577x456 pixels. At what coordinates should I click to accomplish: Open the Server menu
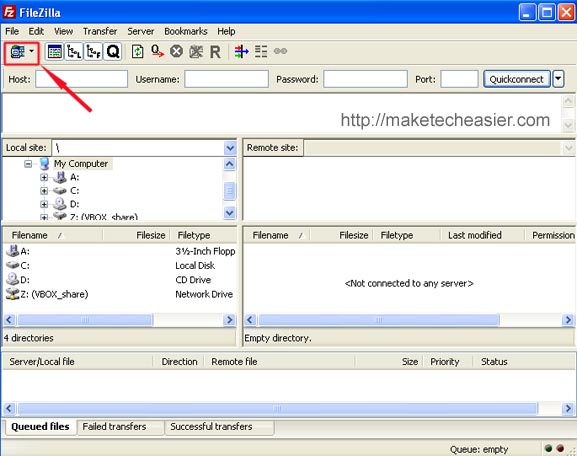click(x=141, y=31)
